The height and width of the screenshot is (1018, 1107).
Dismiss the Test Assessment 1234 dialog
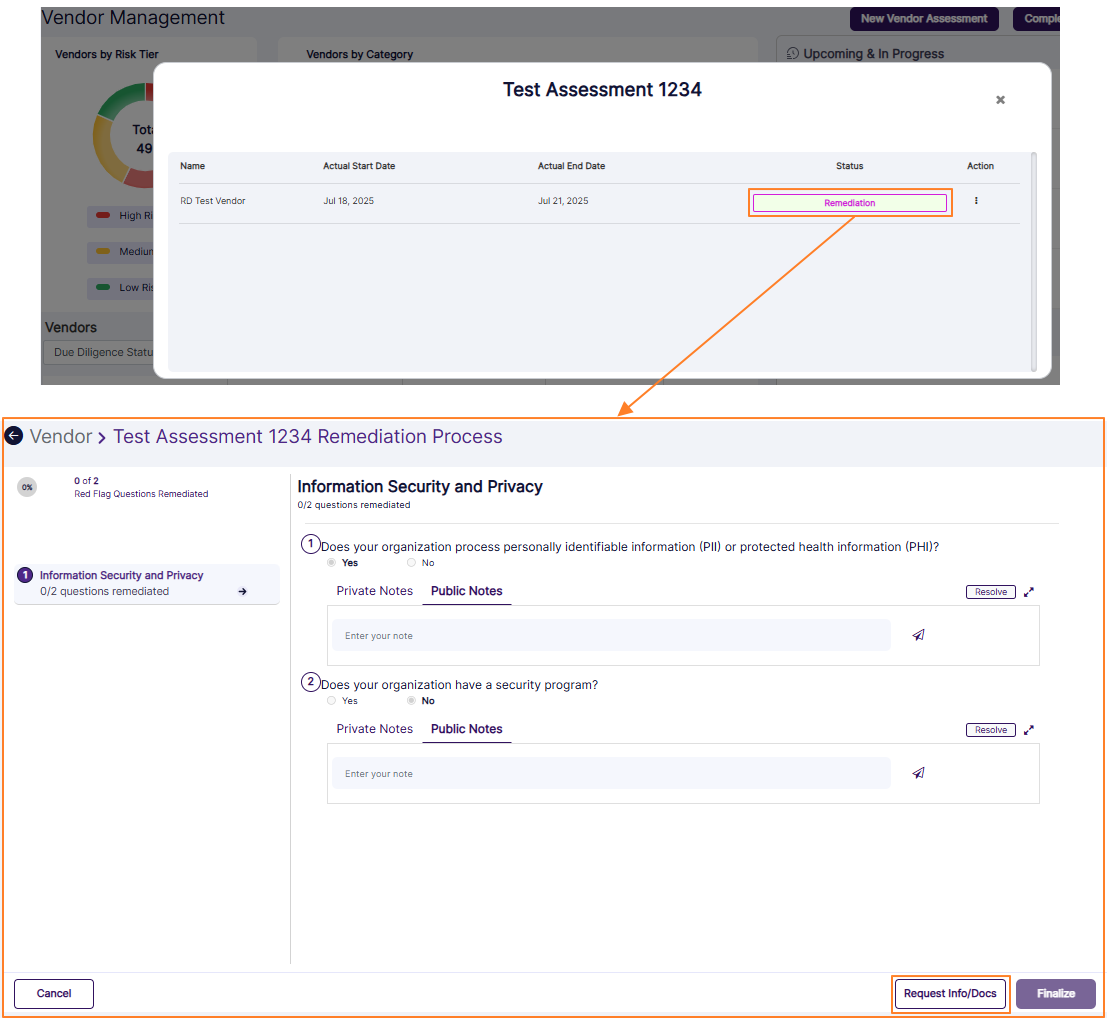(1000, 99)
